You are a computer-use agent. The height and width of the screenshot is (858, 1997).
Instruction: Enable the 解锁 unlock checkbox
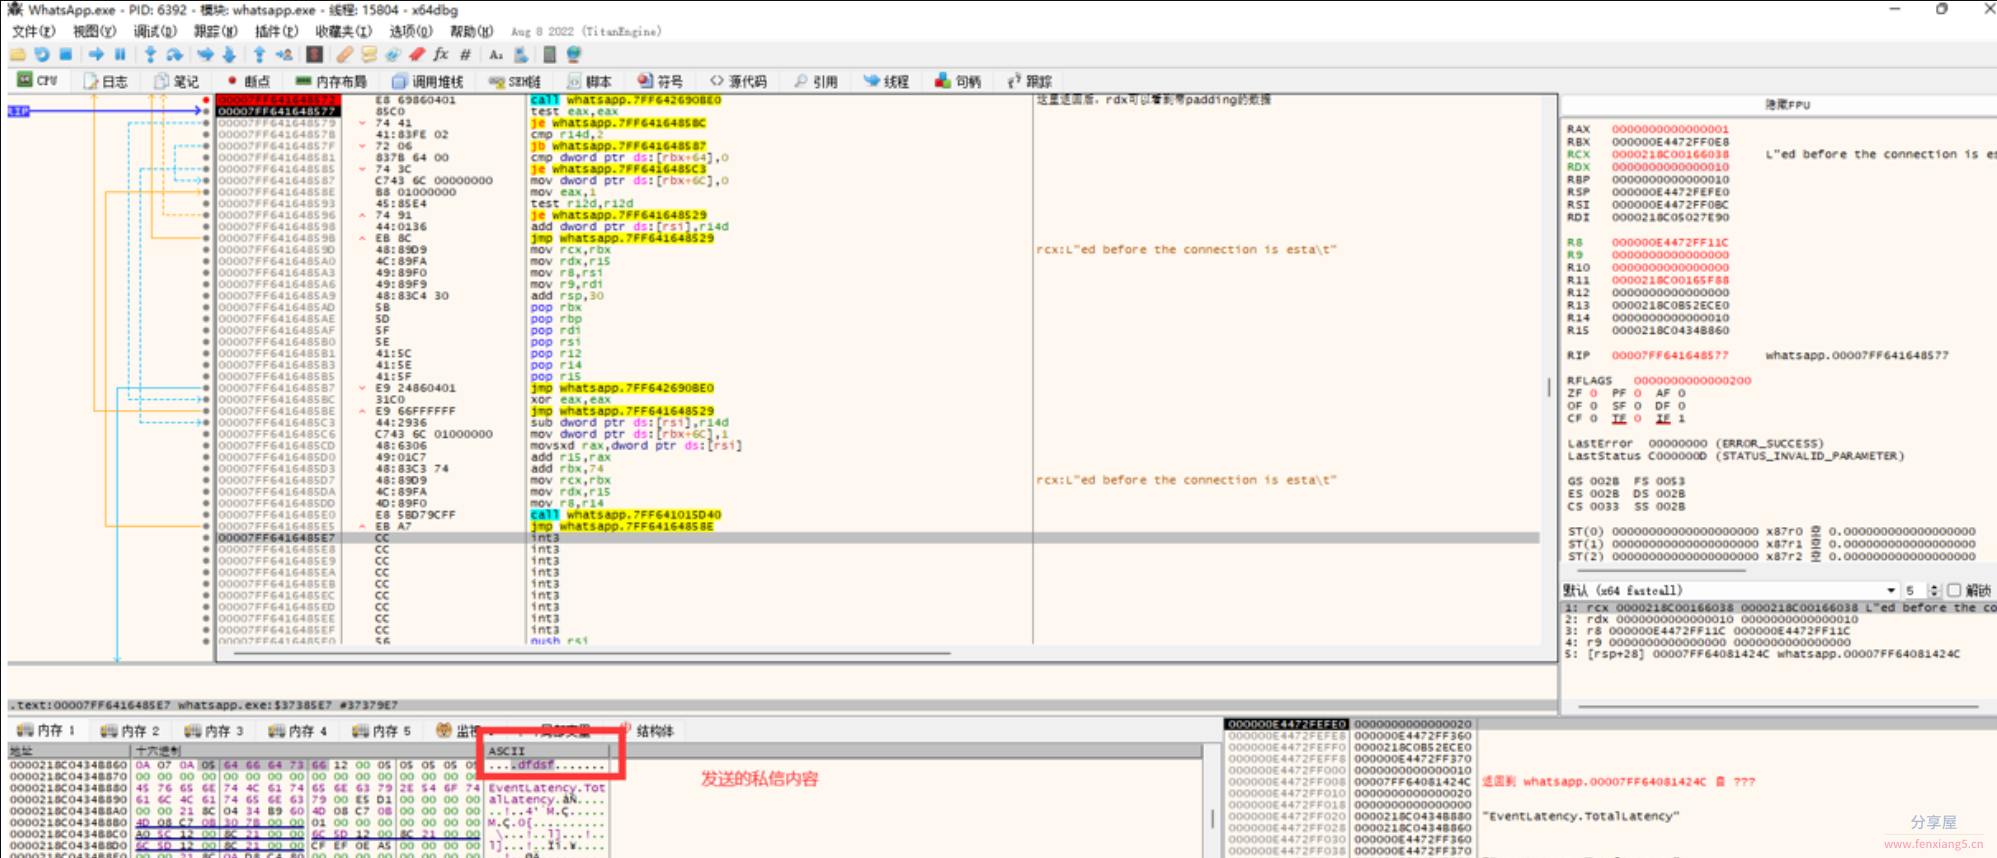pos(1954,590)
